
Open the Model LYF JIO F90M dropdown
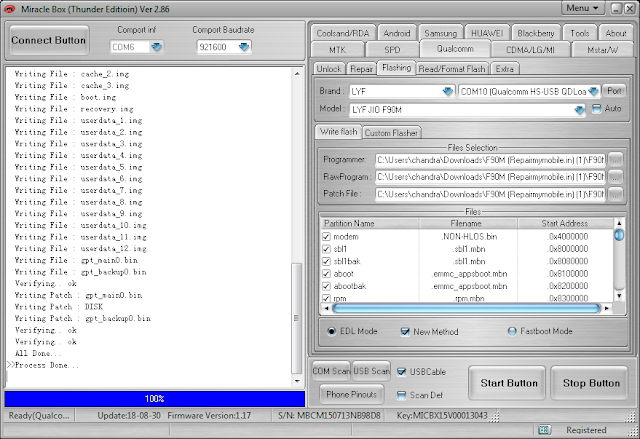point(579,110)
